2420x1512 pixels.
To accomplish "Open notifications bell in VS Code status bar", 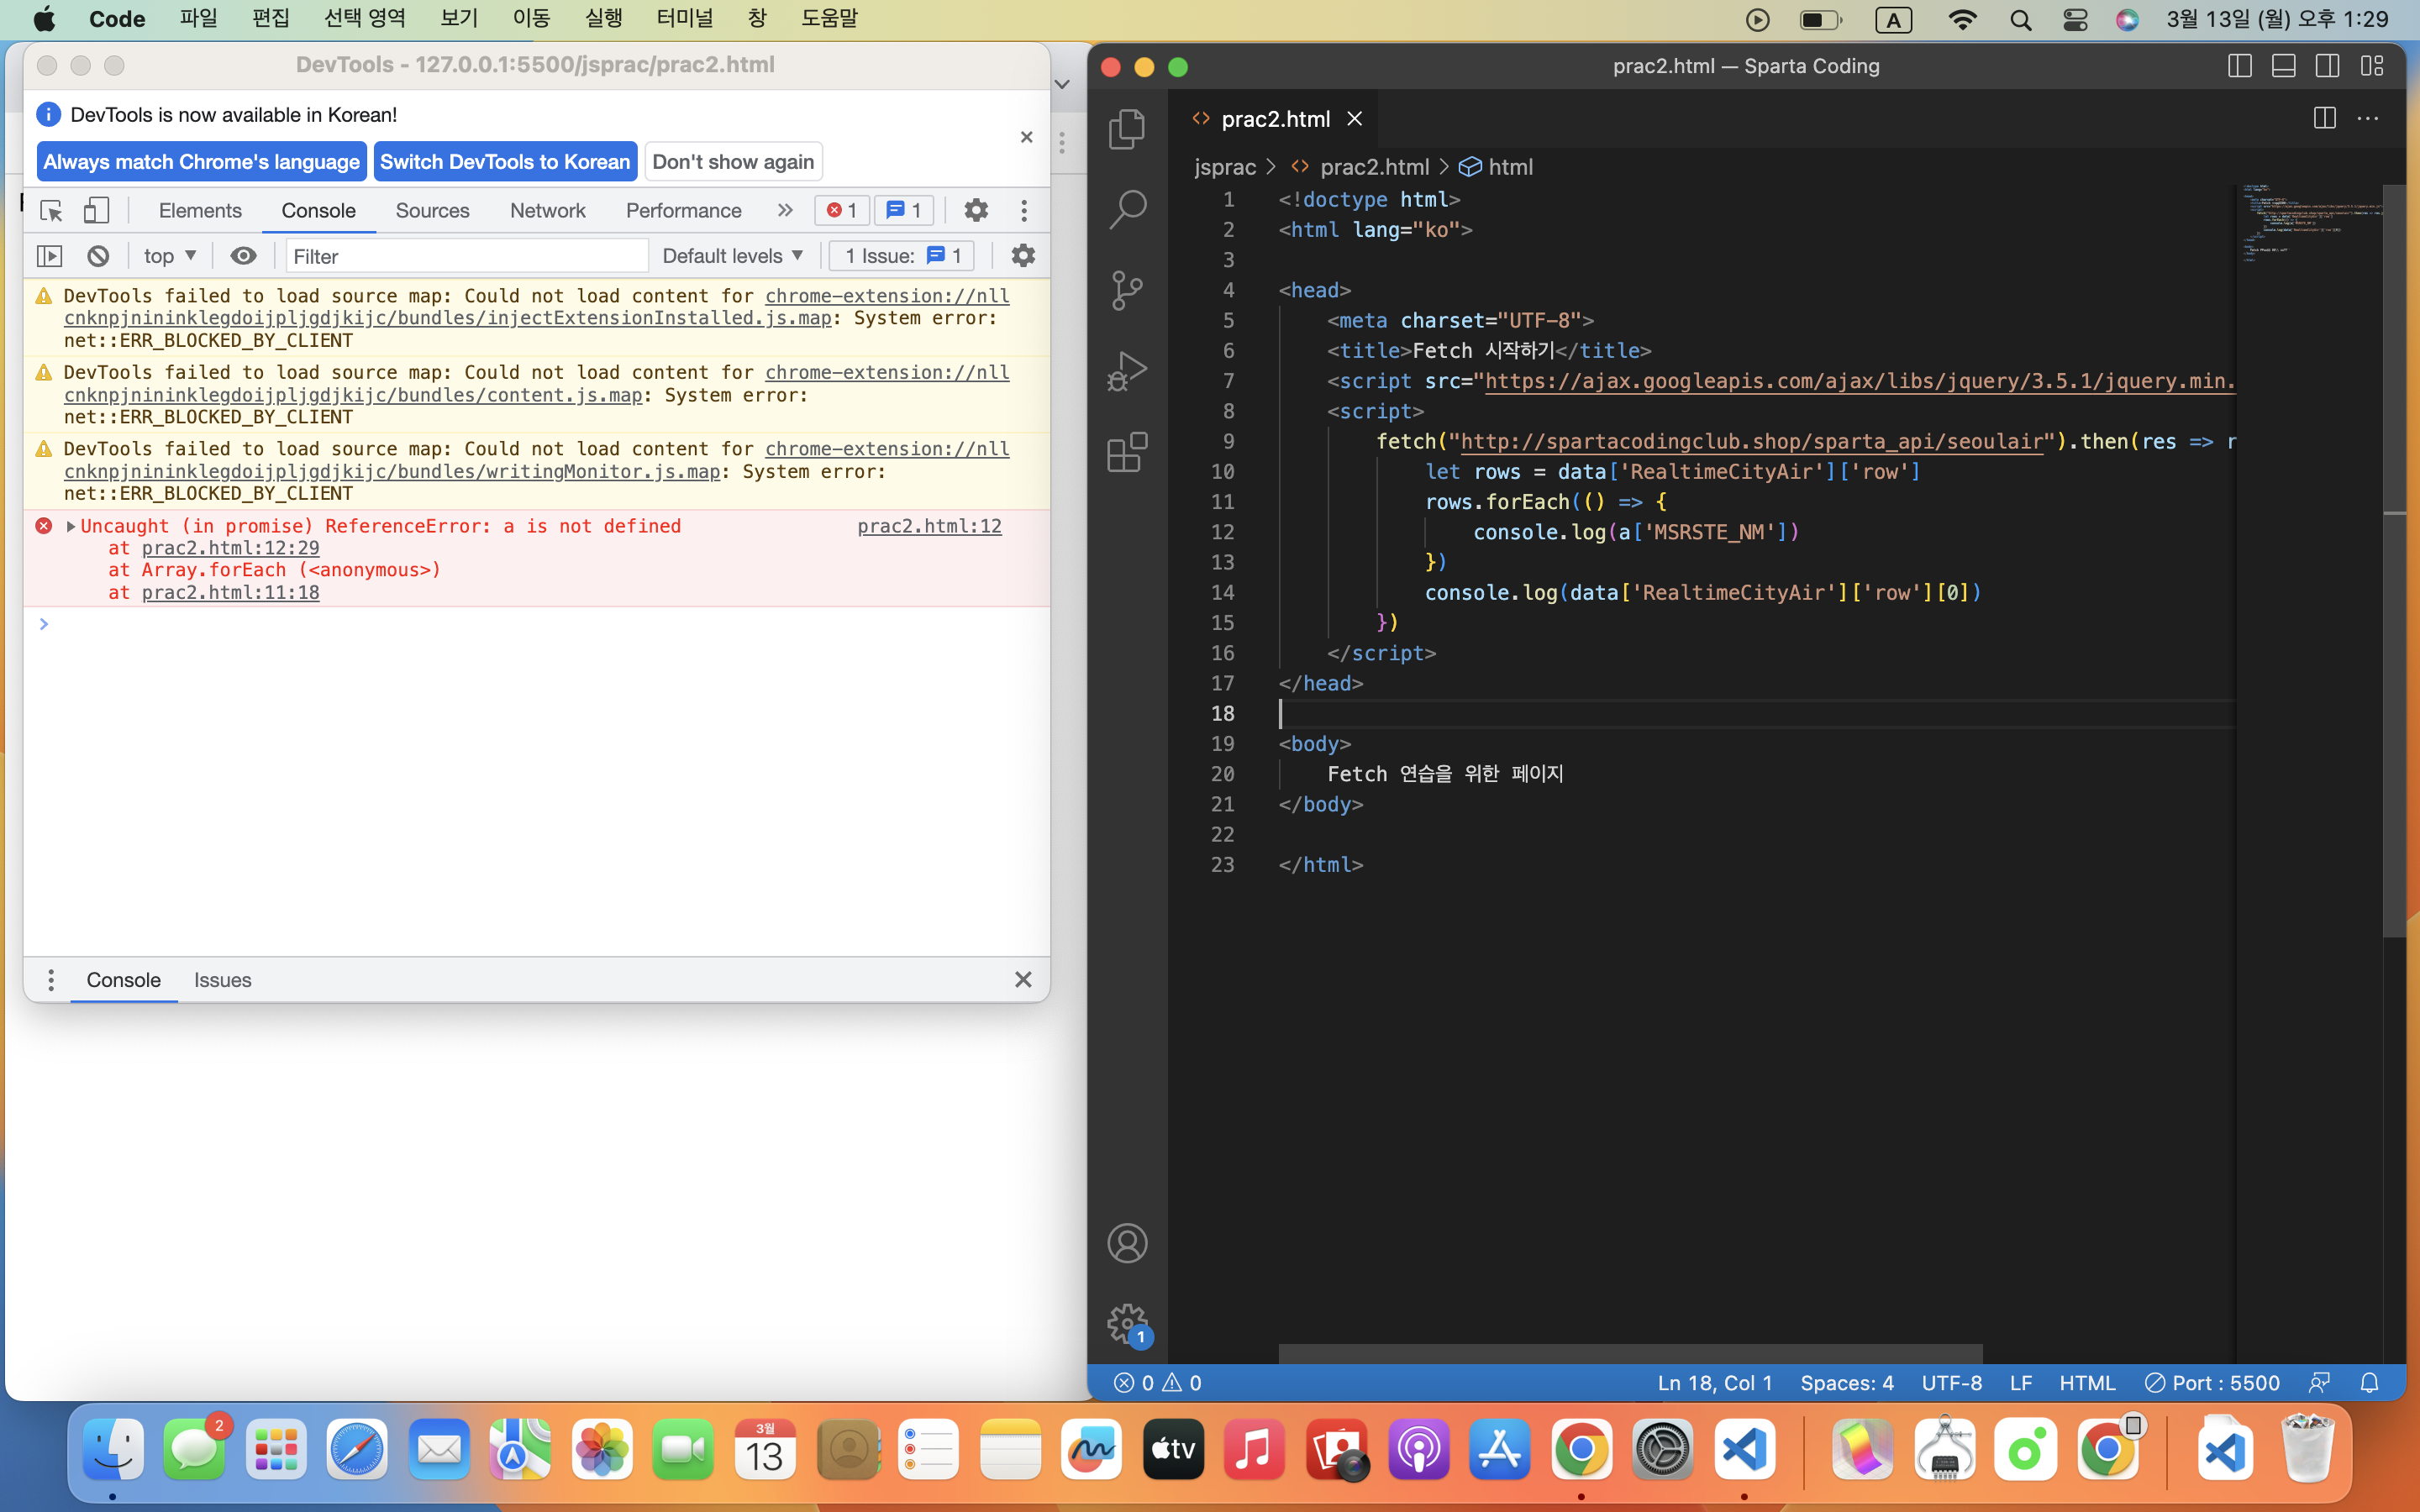I will (2370, 1383).
